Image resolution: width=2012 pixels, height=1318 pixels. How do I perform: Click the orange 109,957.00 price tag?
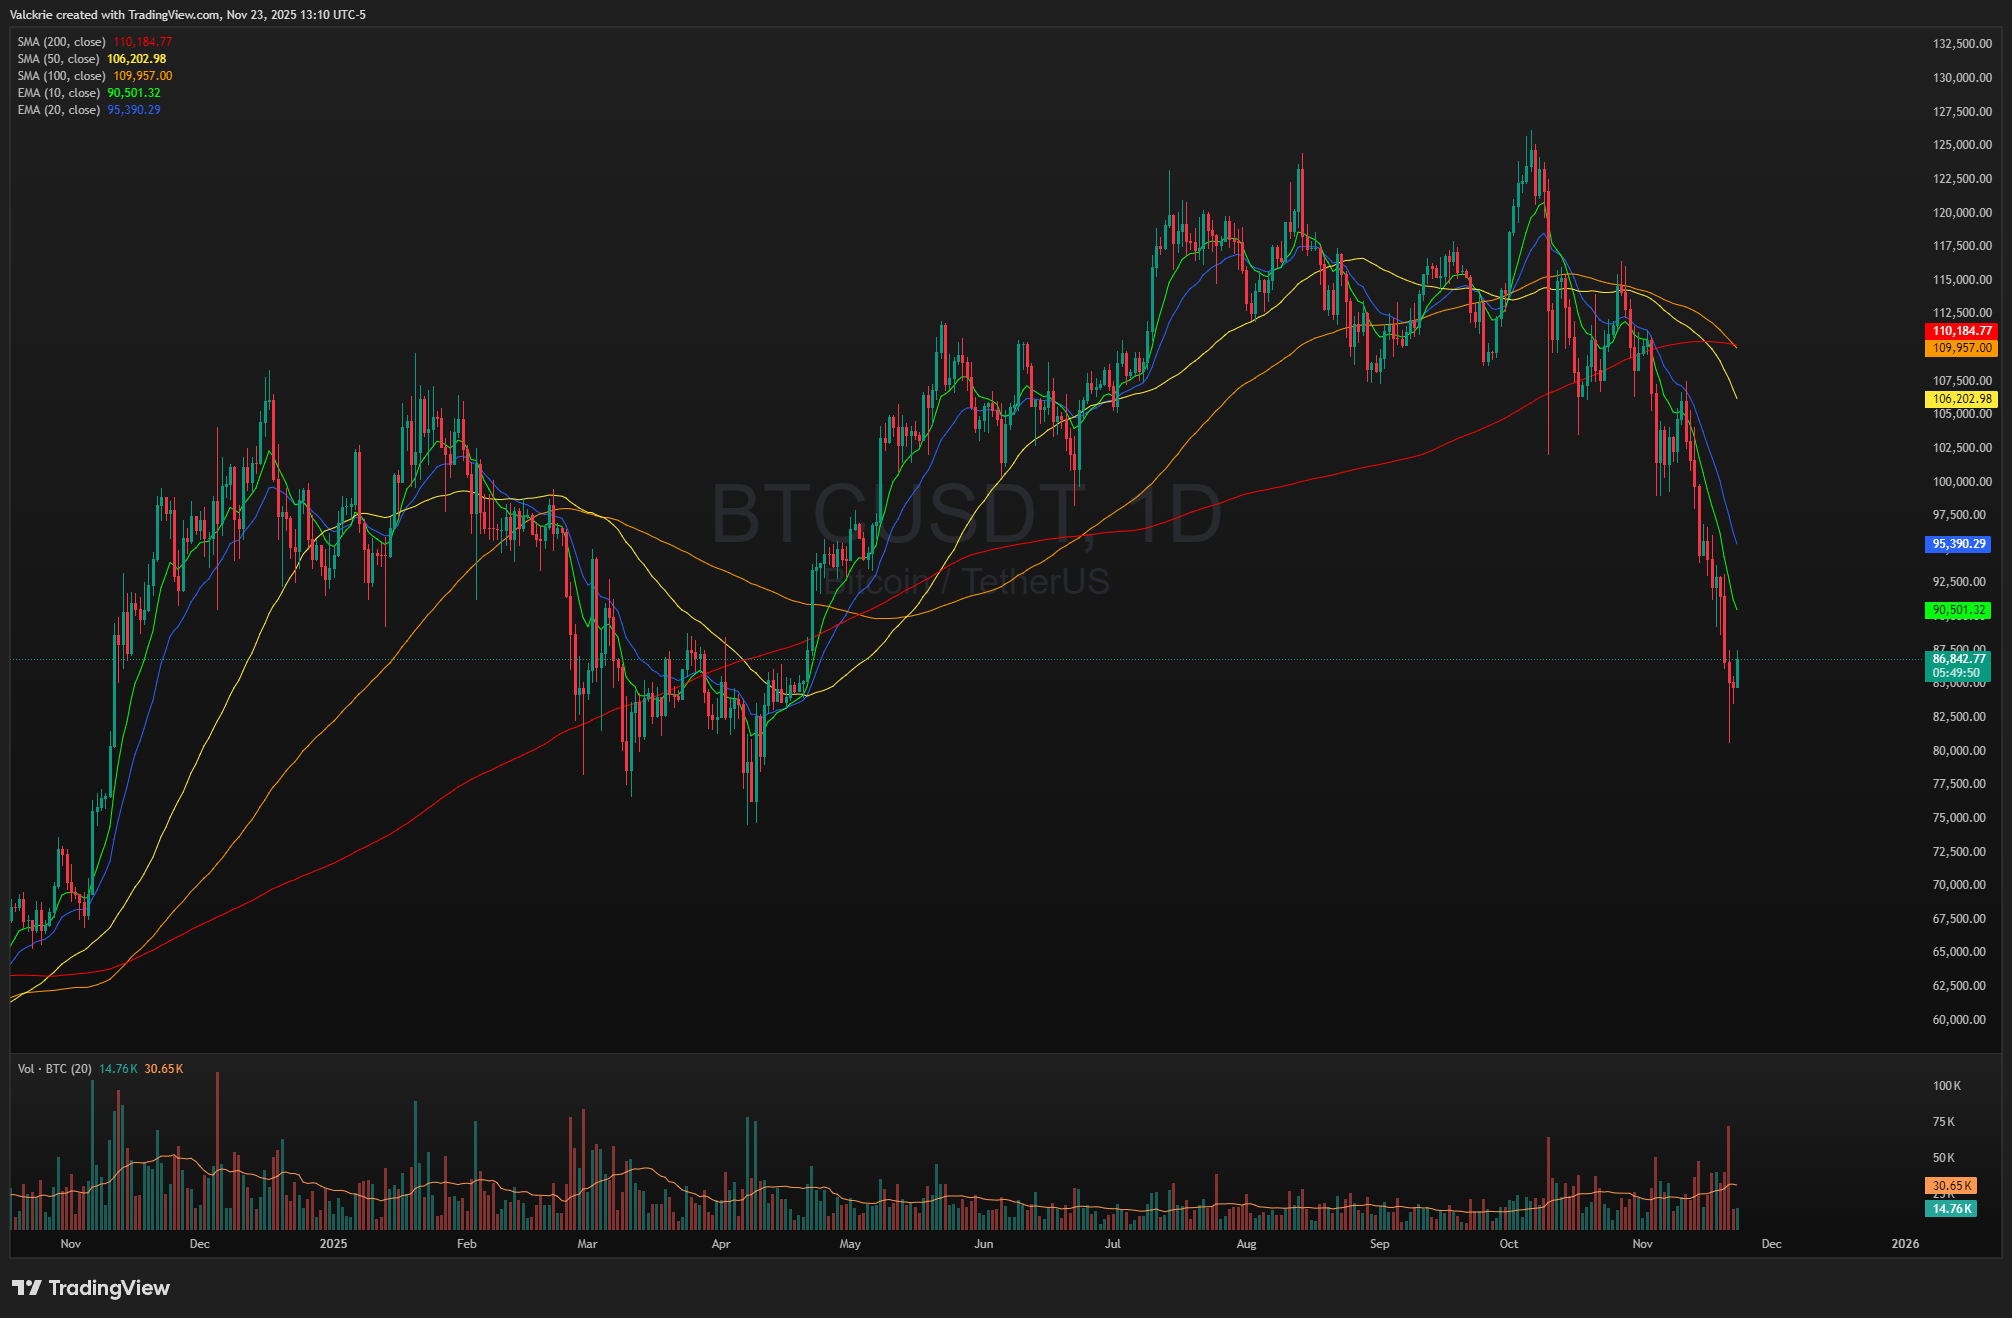1961,348
